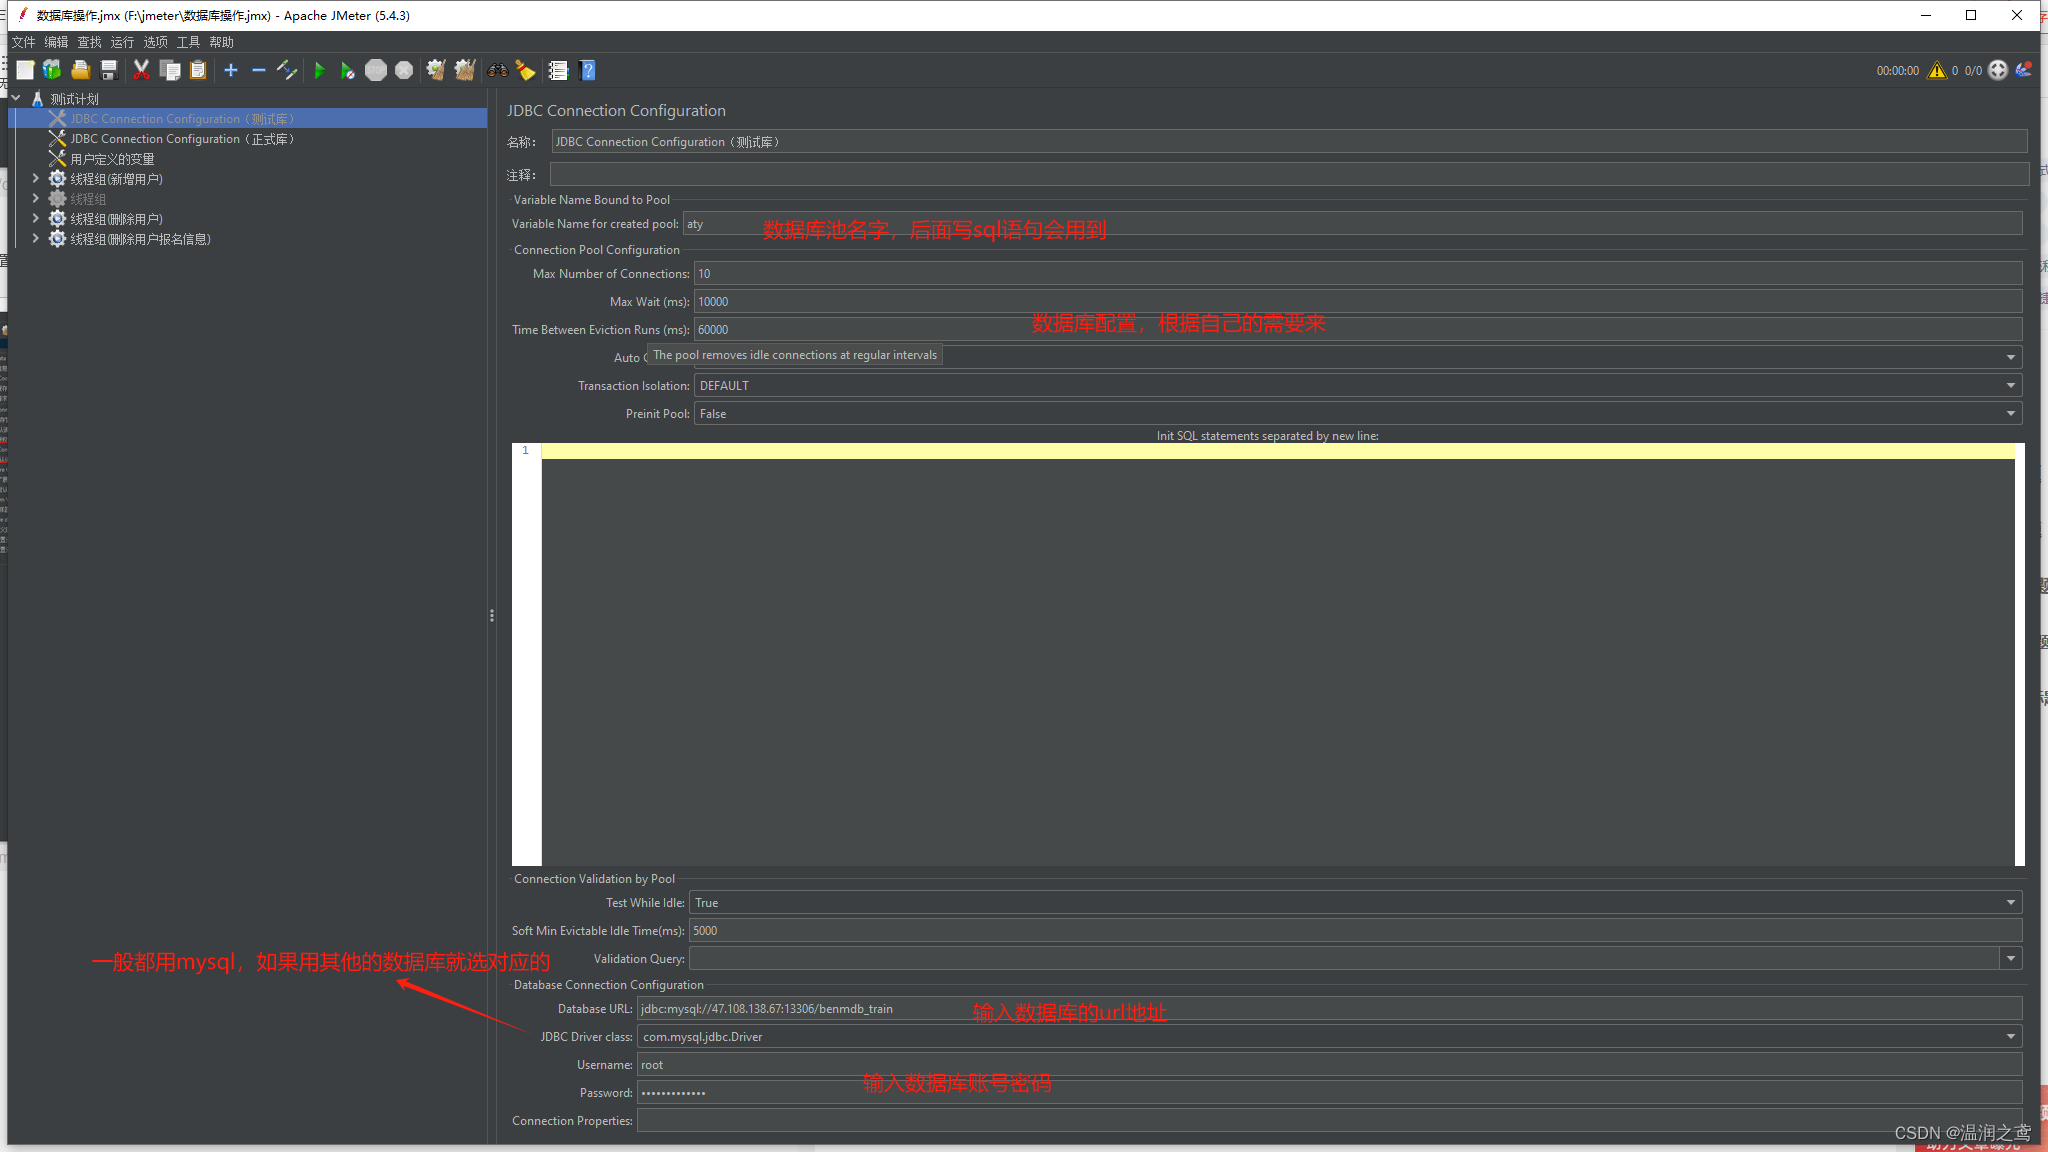This screenshot has height=1152, width=2048.
Task: Open the Validation Query dropdown arrow
Action: [x=2010, y=958]
